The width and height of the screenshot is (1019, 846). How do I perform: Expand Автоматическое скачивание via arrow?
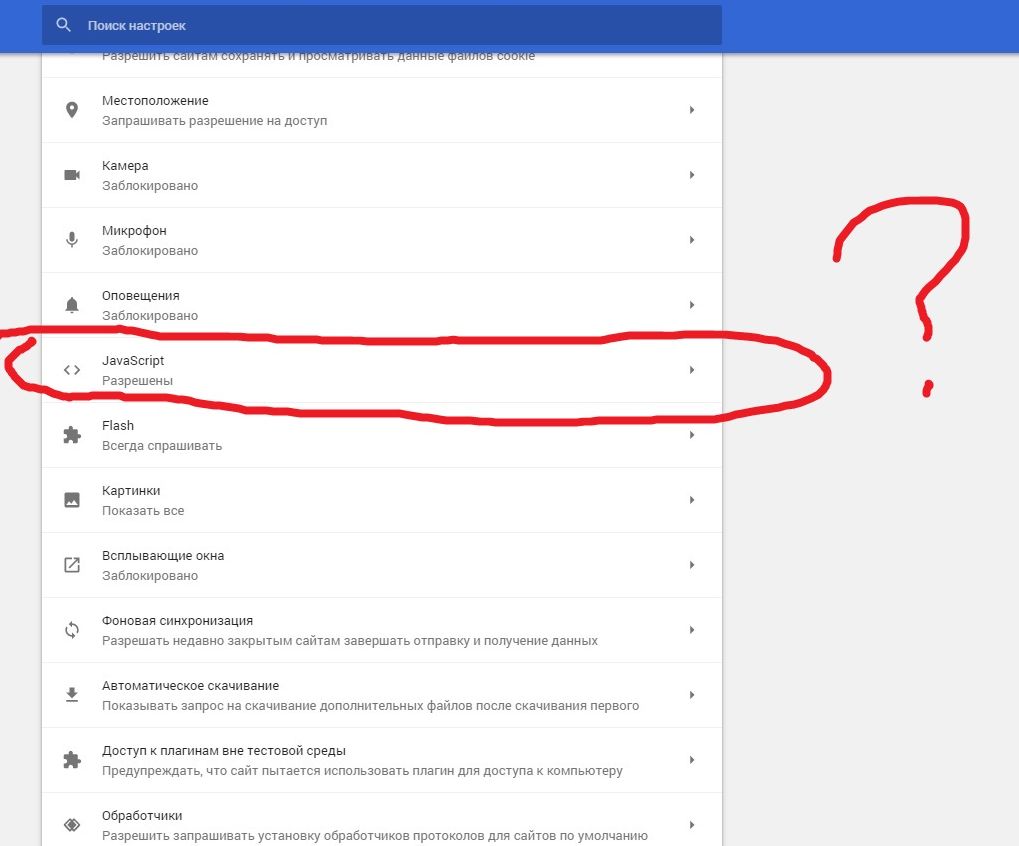coord(691,695)
